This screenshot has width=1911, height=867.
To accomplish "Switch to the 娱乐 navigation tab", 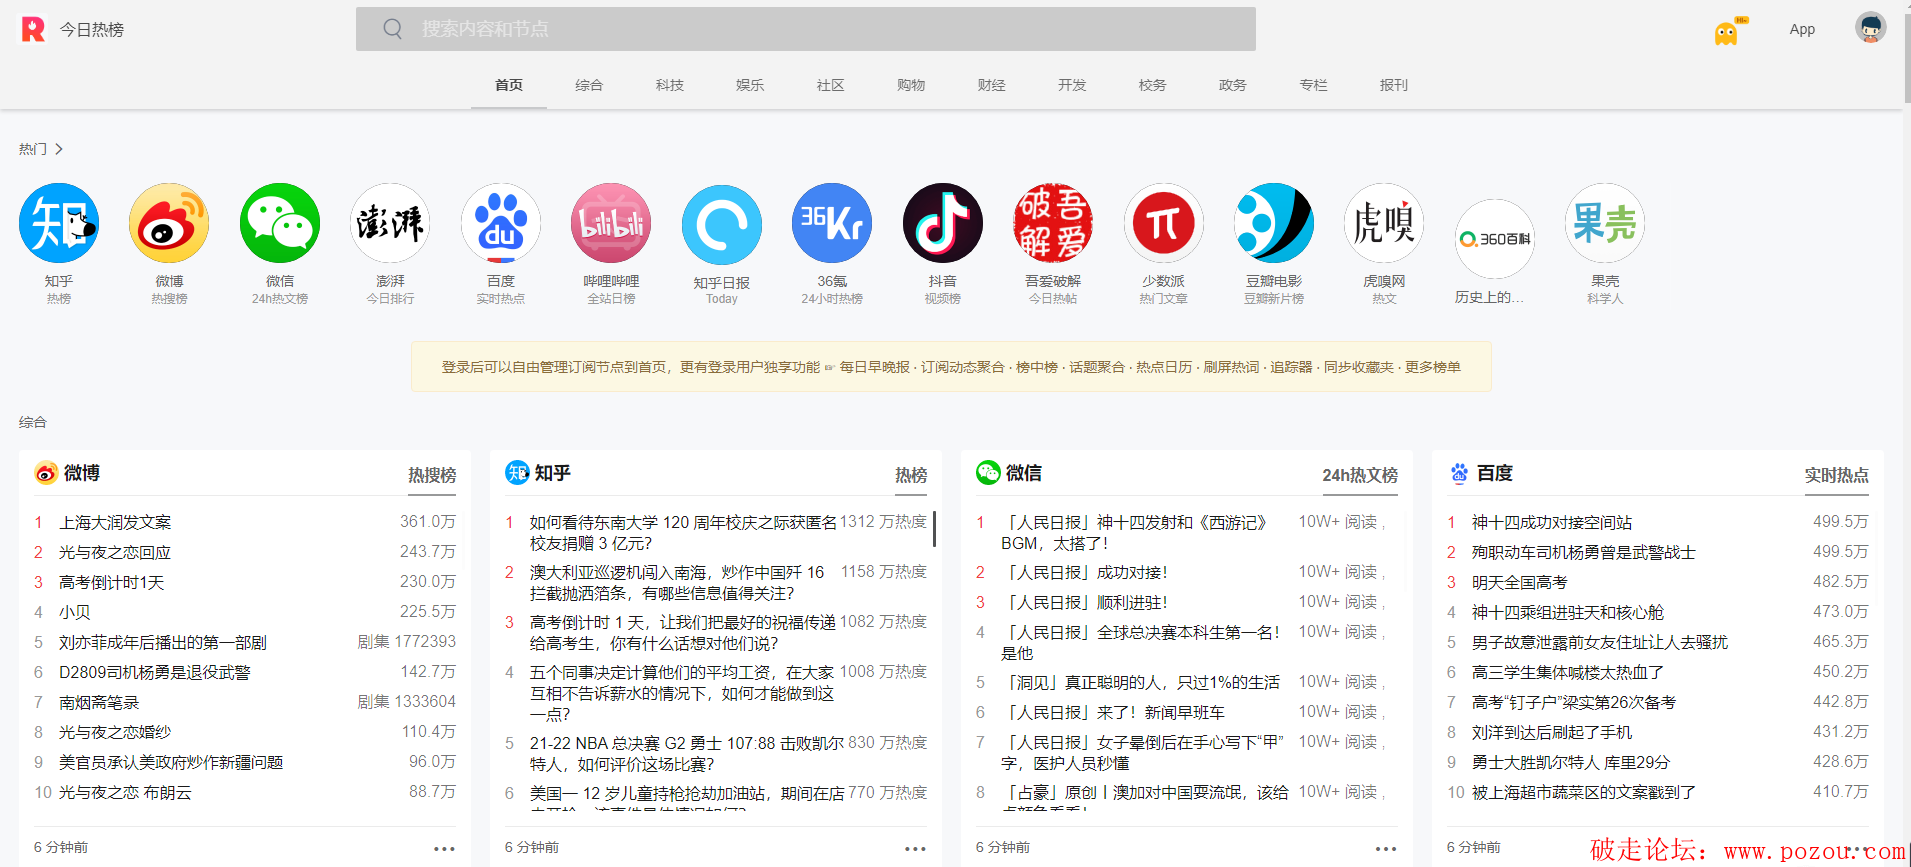I will tap(750, 85).
